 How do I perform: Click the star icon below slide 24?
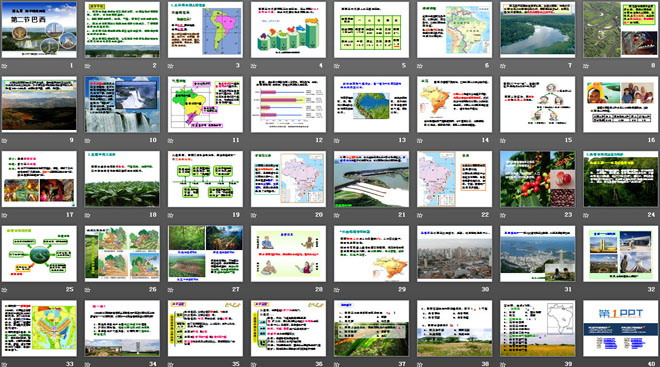pyautogui.click(x=586, y=215)
